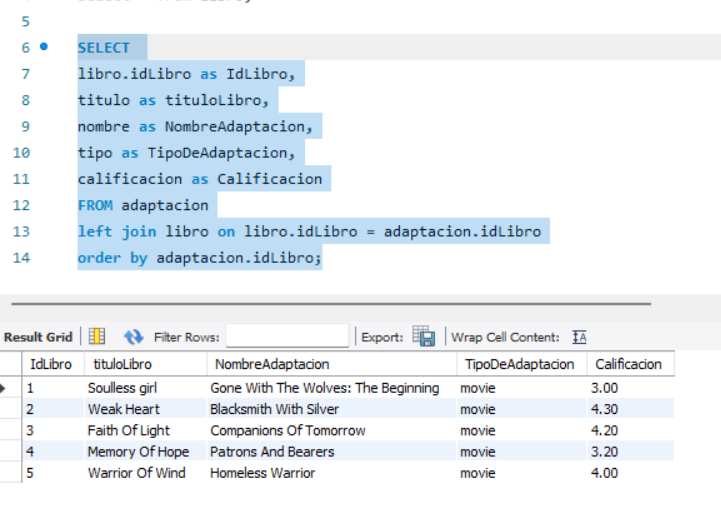
Task: Click the TipoDeAdaptacion column header
Action: [x=520, y=365]
